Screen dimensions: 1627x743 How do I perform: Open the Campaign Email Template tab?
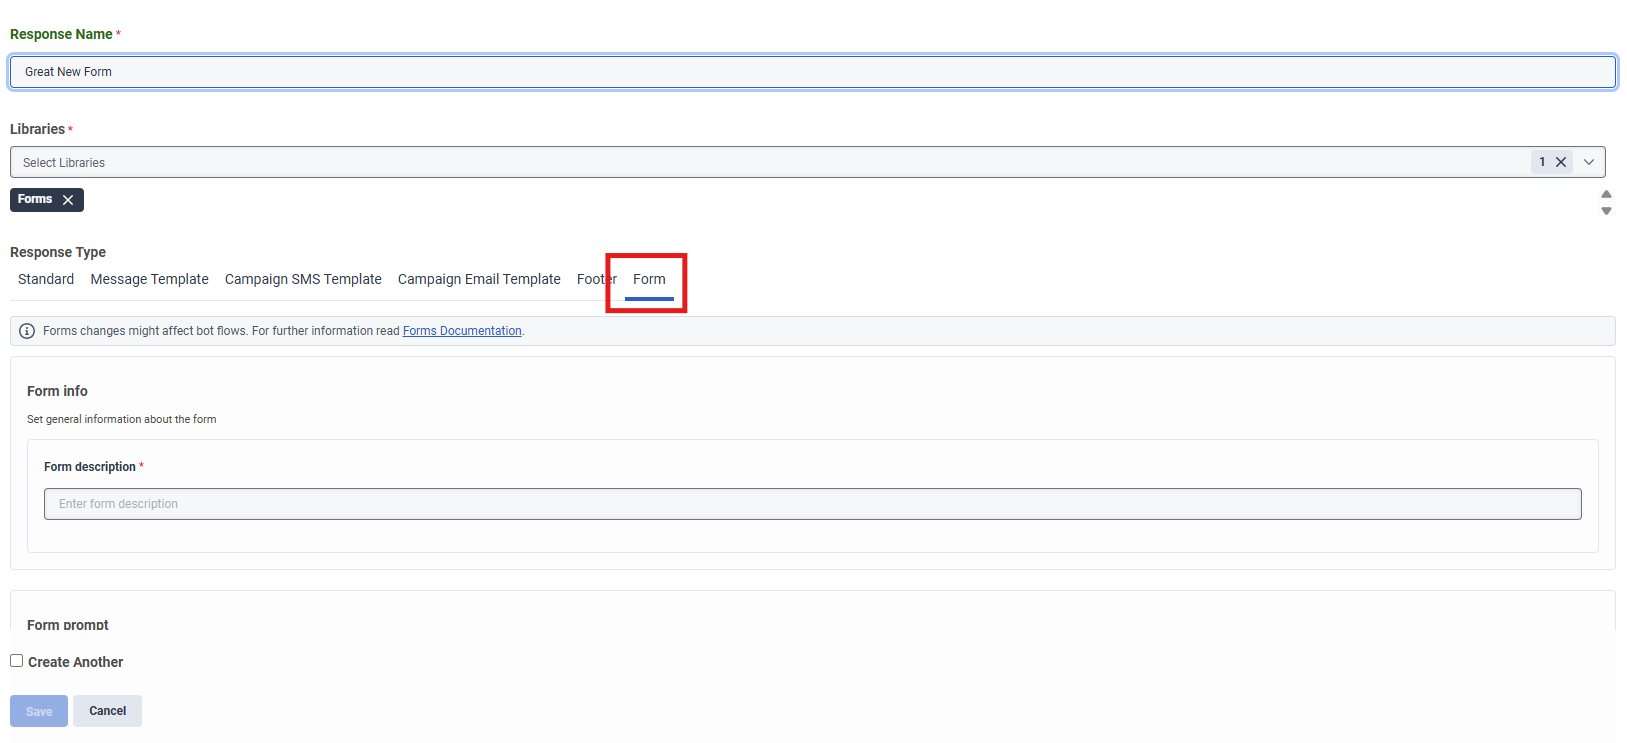click(x=479, y=279)
